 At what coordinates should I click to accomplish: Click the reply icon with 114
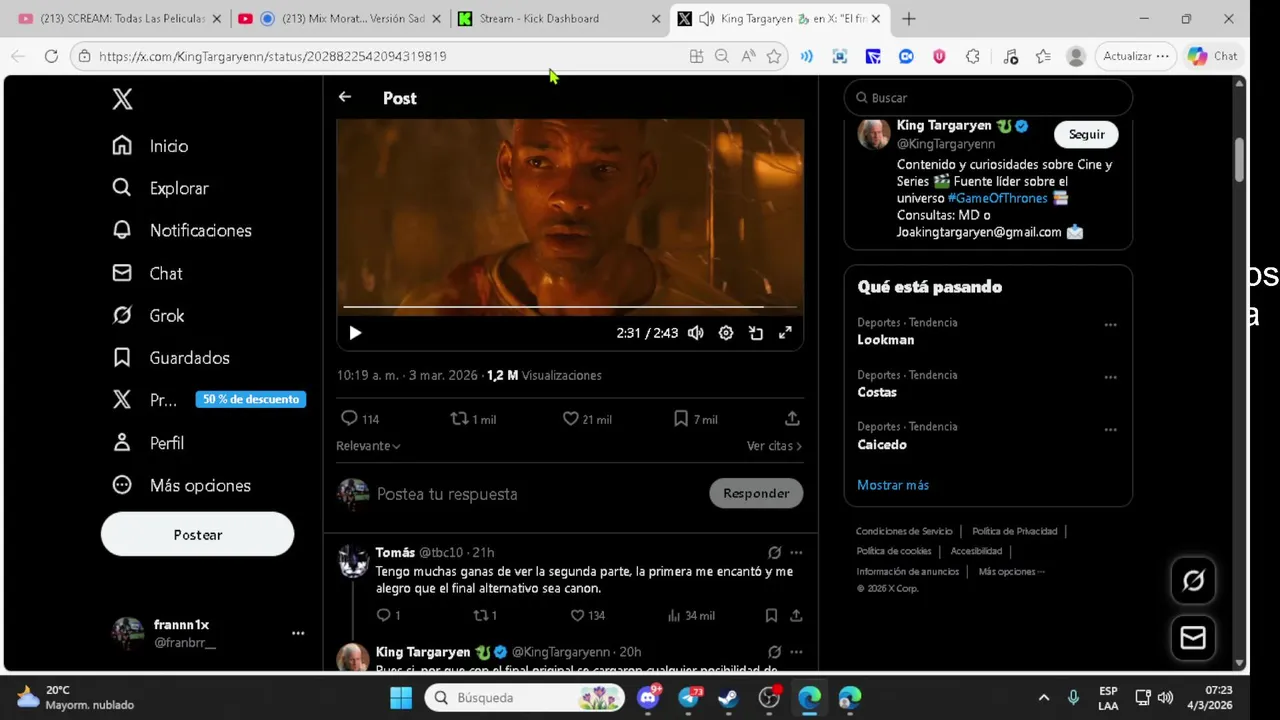359,418
